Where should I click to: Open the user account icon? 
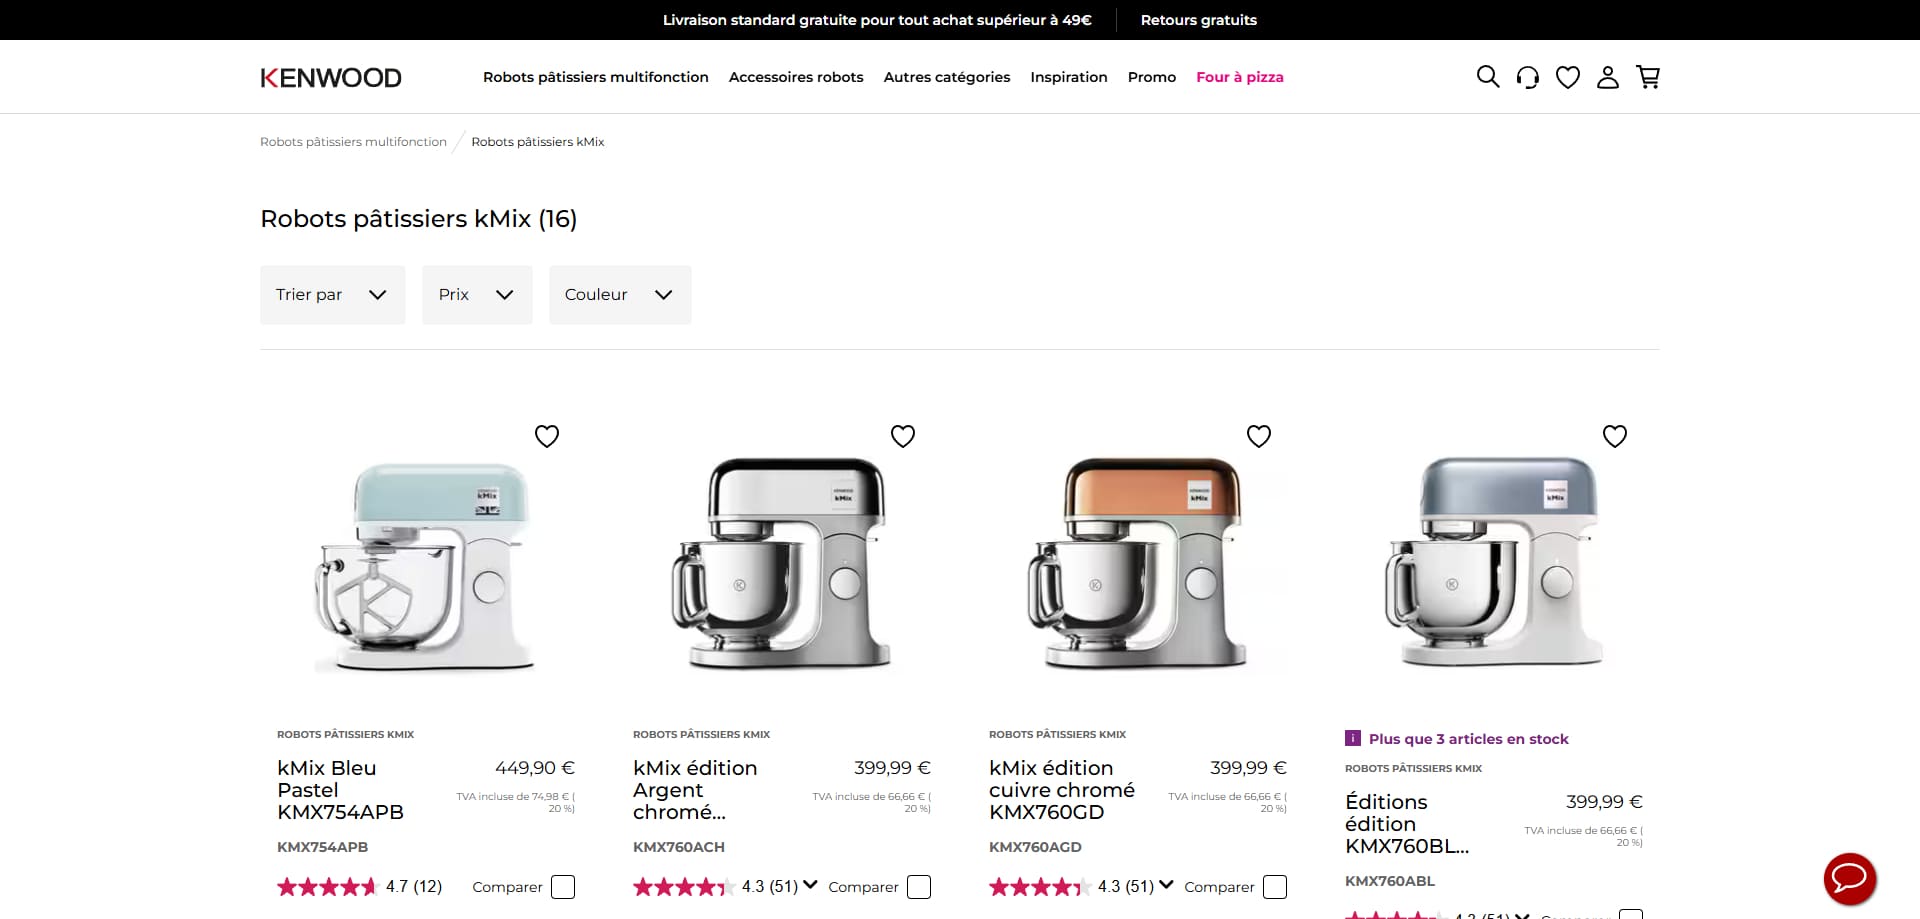point(1608,77)
